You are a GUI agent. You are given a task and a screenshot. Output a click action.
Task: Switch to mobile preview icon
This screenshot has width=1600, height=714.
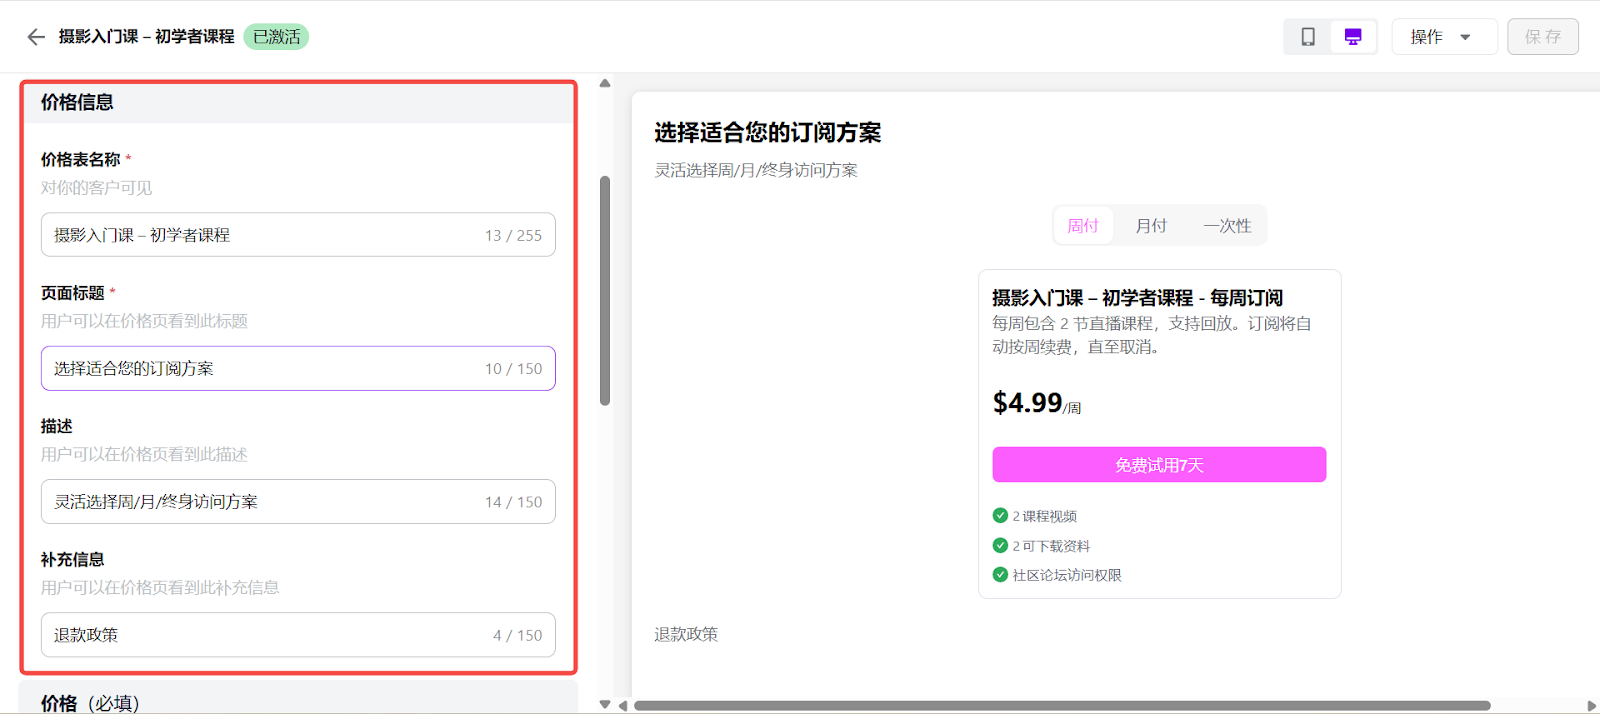point(1307,37)
